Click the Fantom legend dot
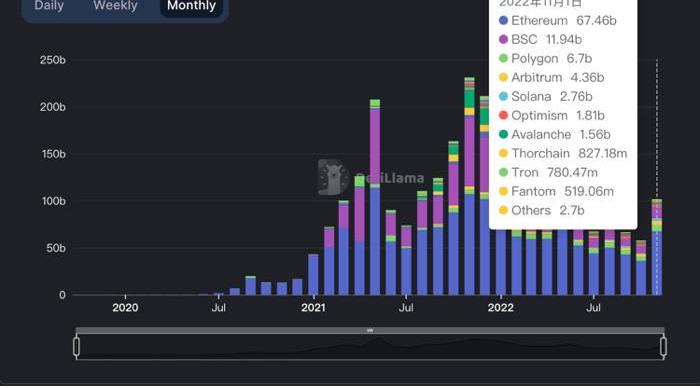Viewport: 700px width, 388px height. (503, 191)
